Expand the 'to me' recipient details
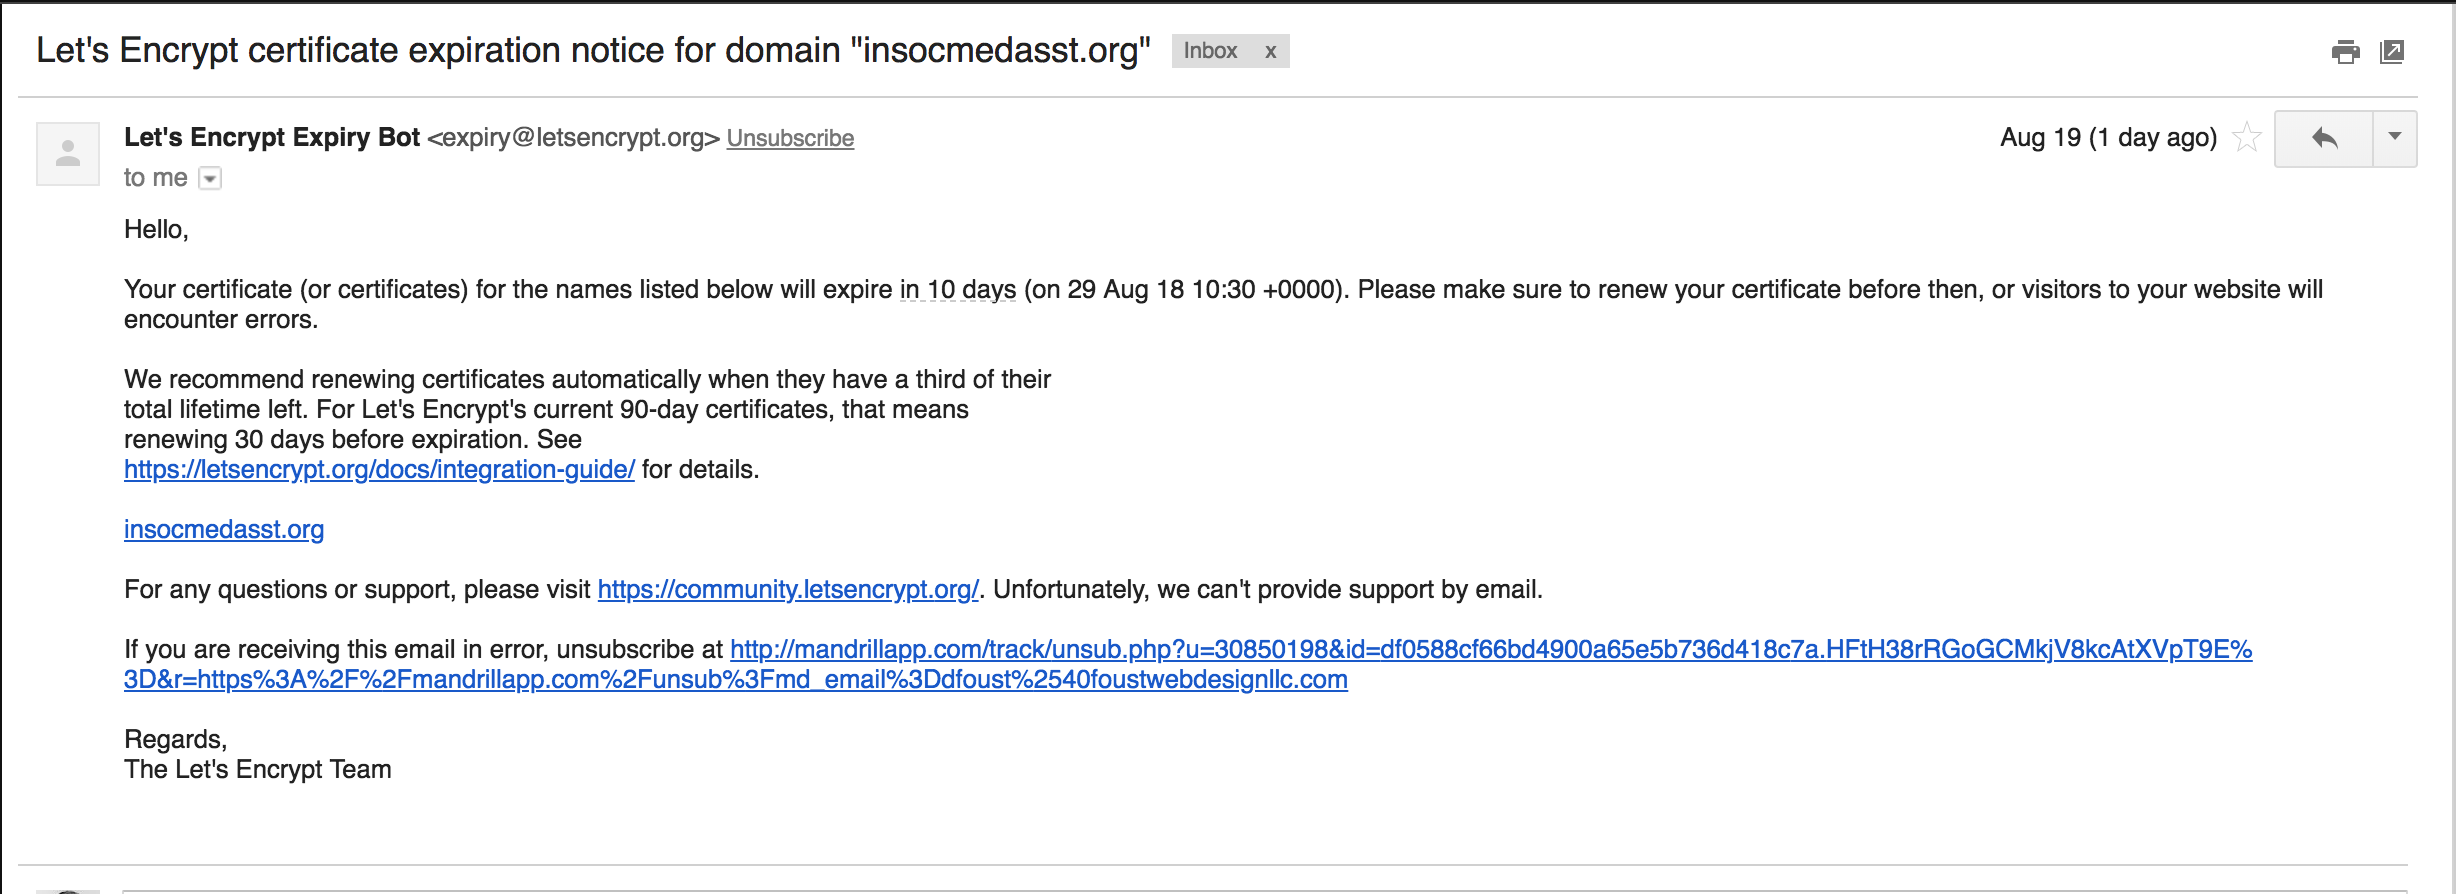 point(210,179)
